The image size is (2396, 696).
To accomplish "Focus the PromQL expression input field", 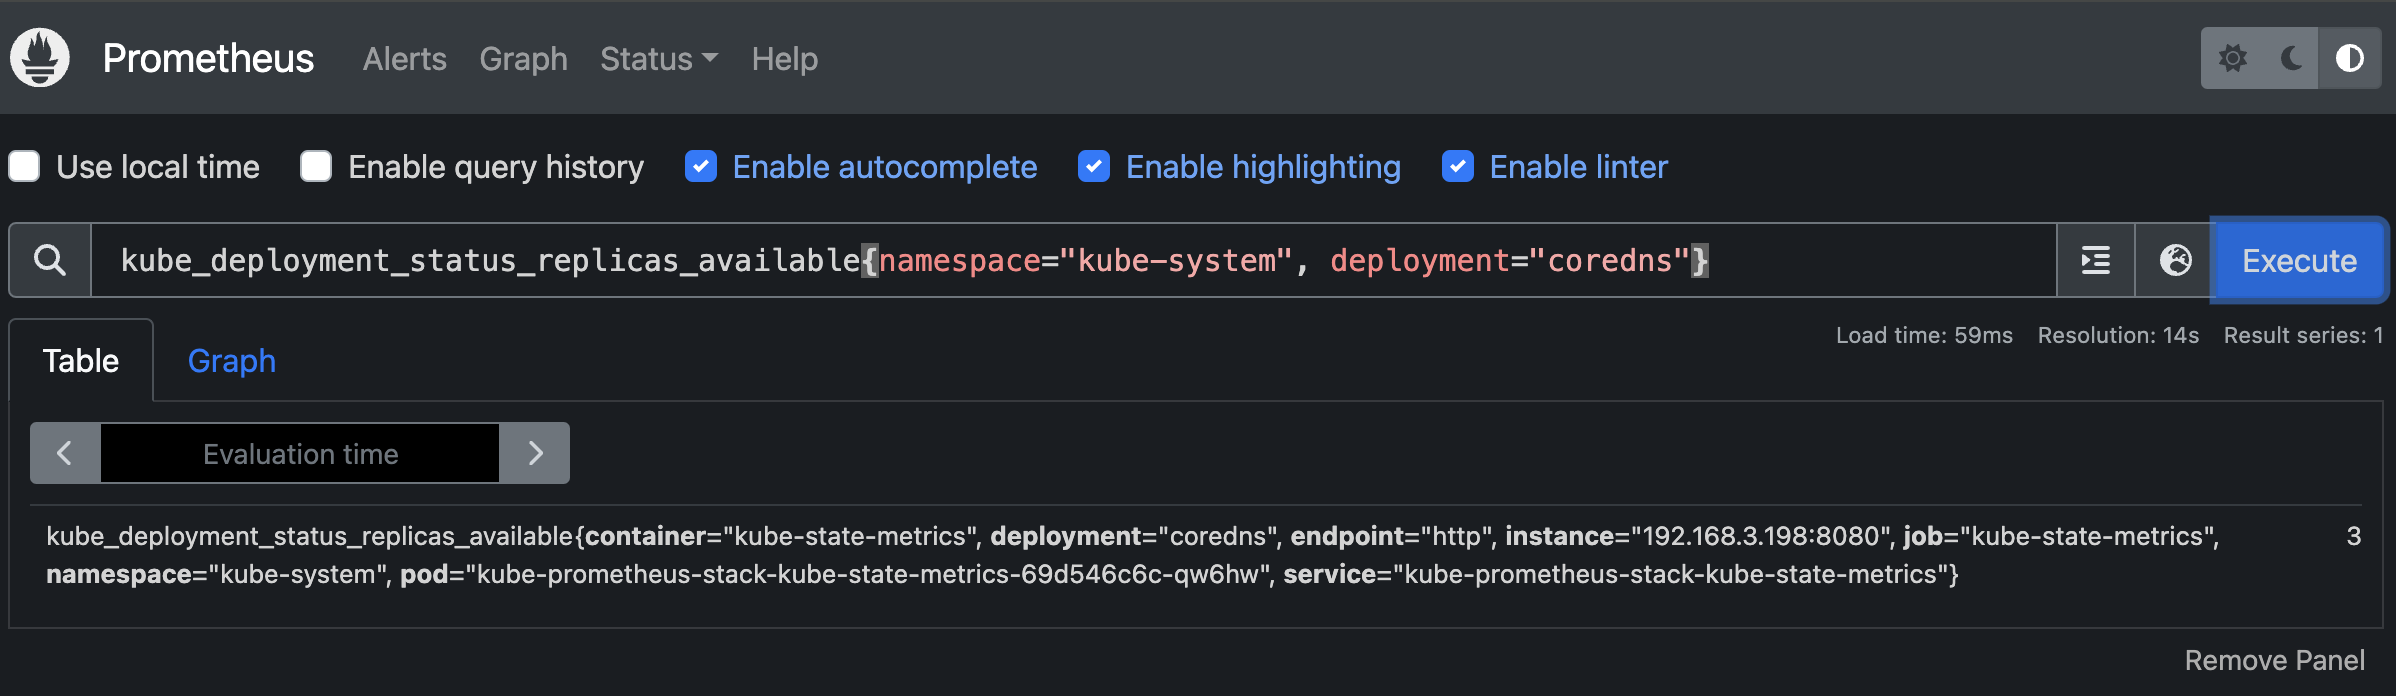I will (1073, 260).
